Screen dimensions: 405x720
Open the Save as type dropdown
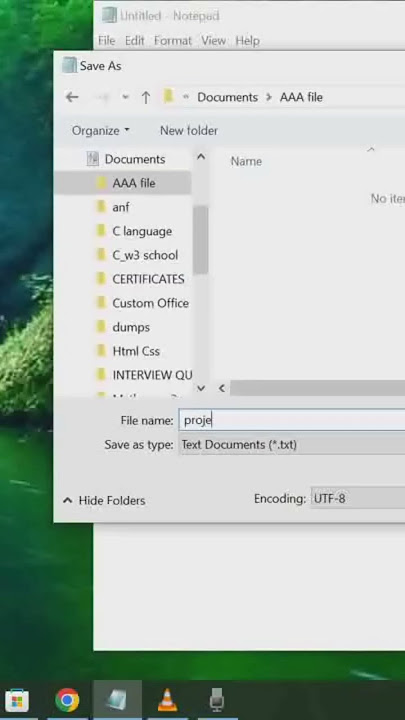pyautogui.click(x=292, y=444)
